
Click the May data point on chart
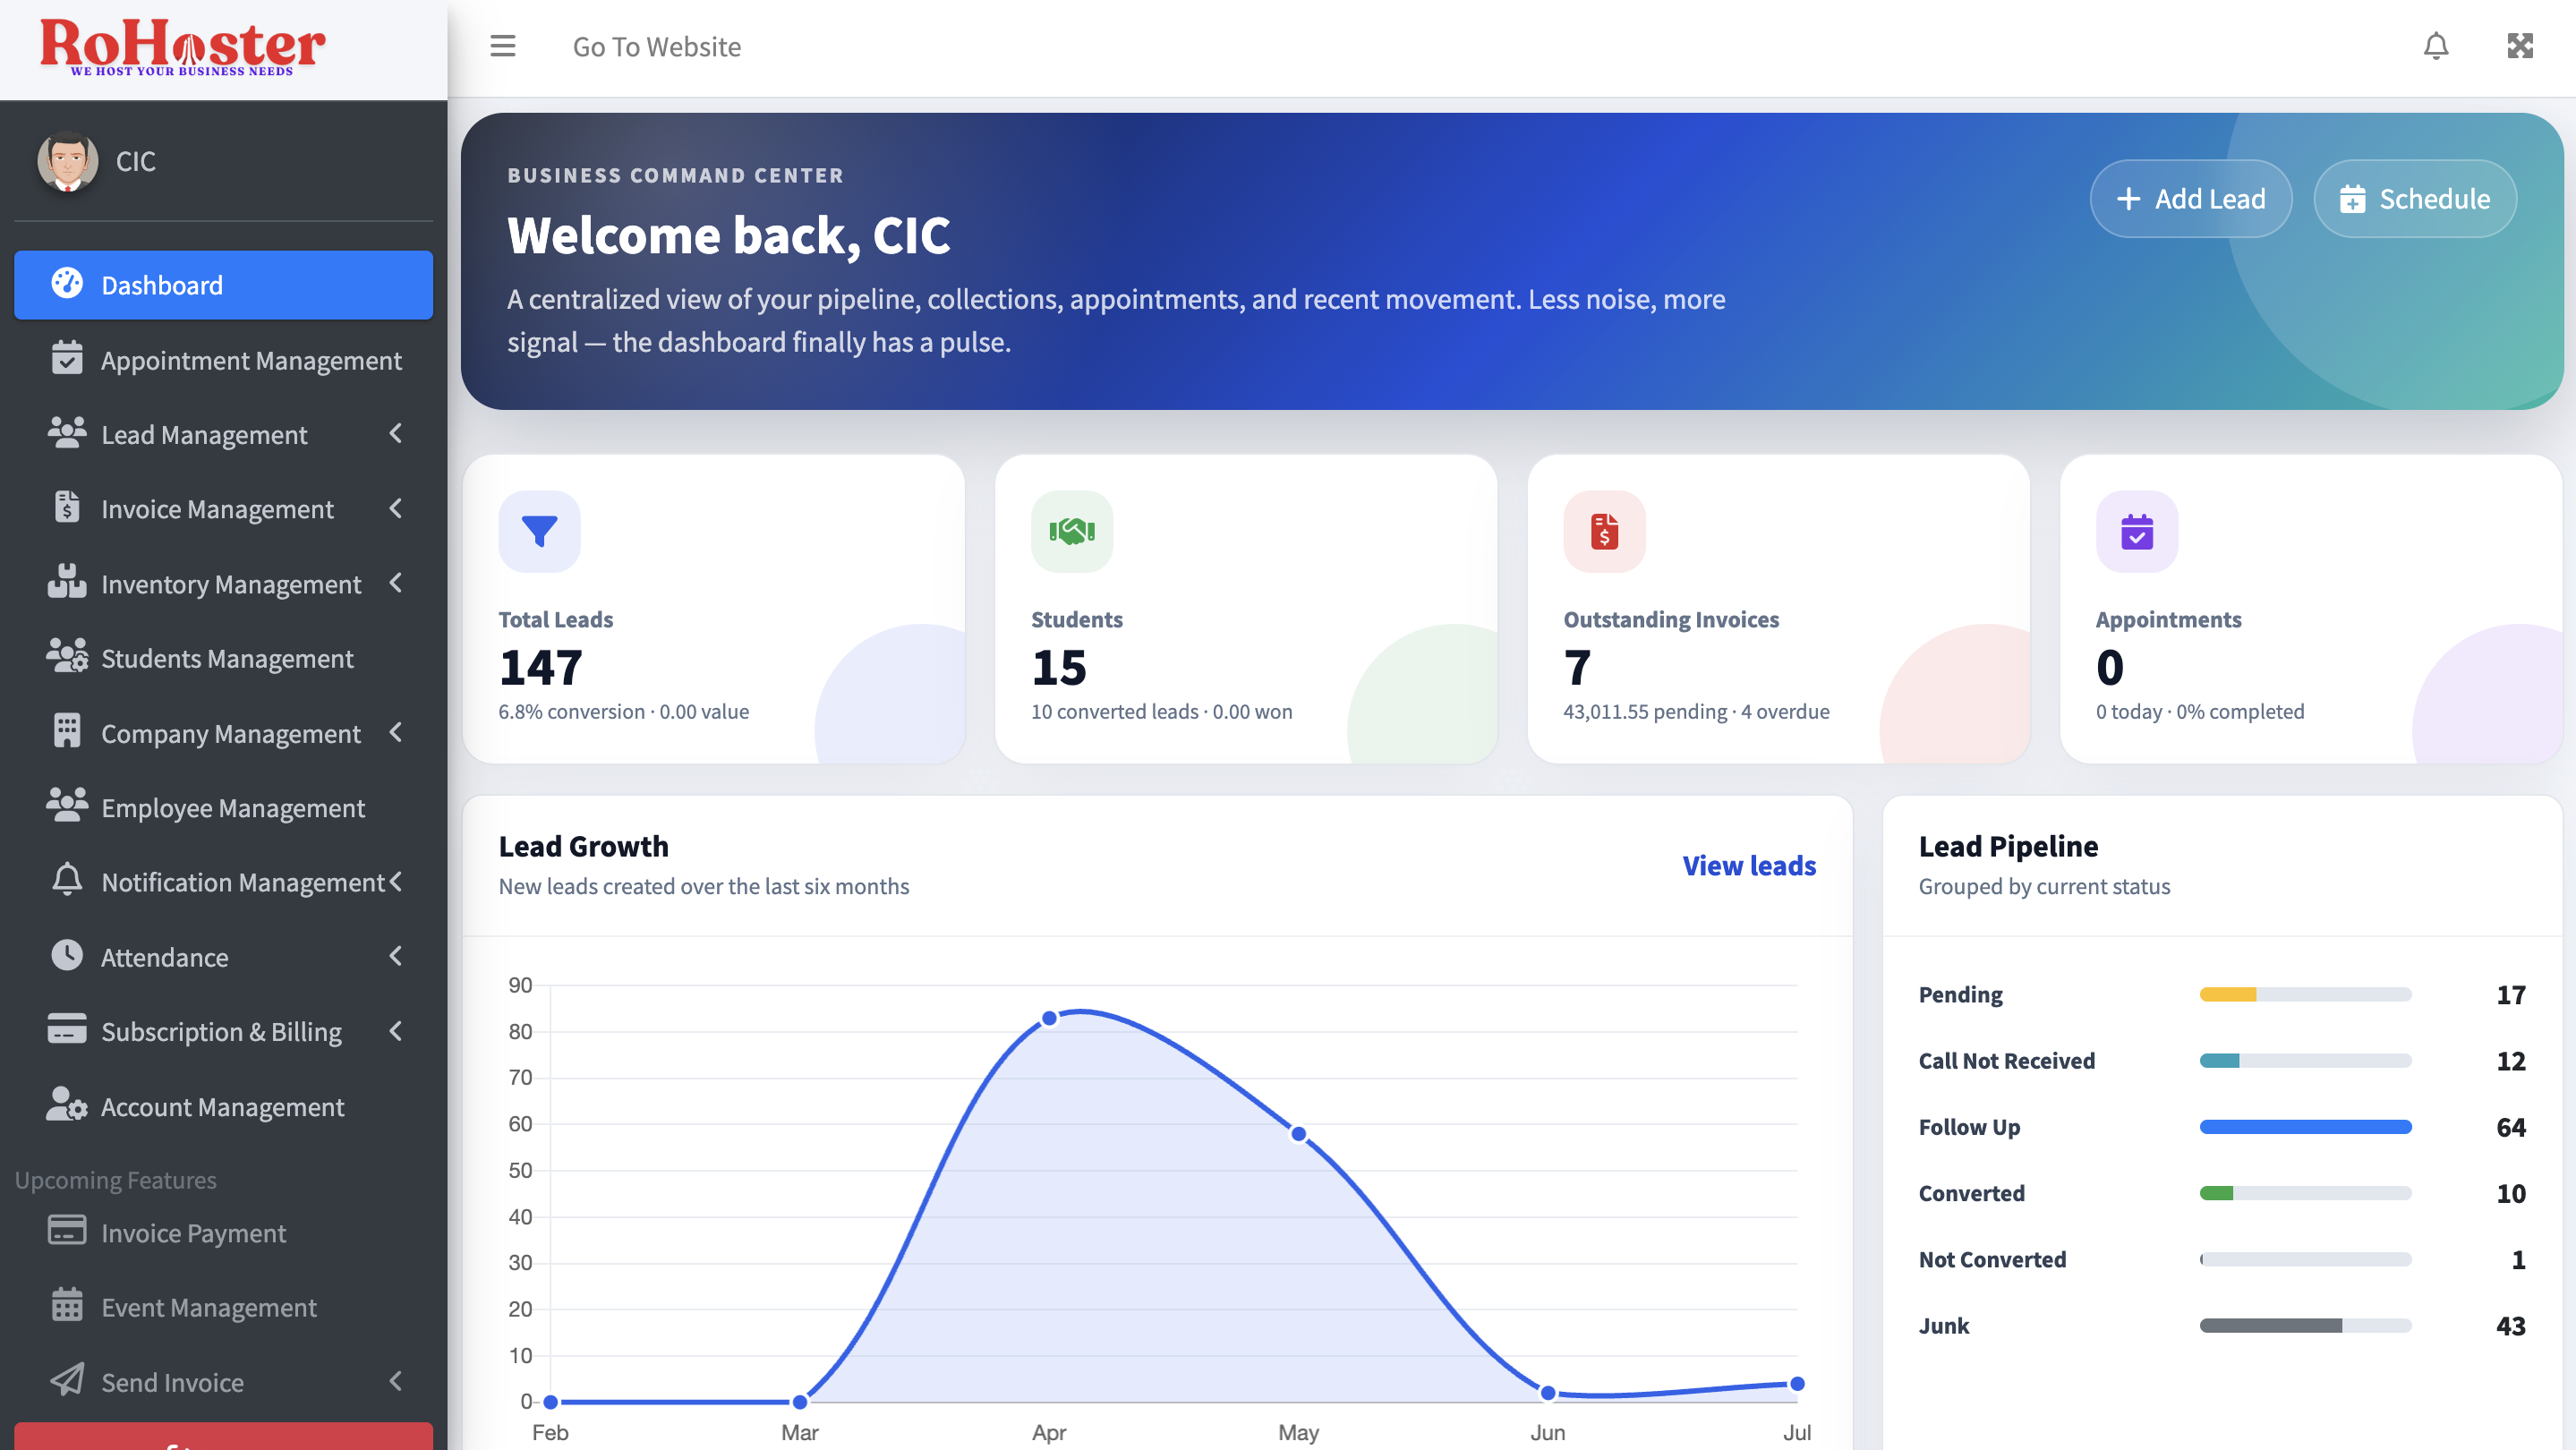tap(1298, 1134)
